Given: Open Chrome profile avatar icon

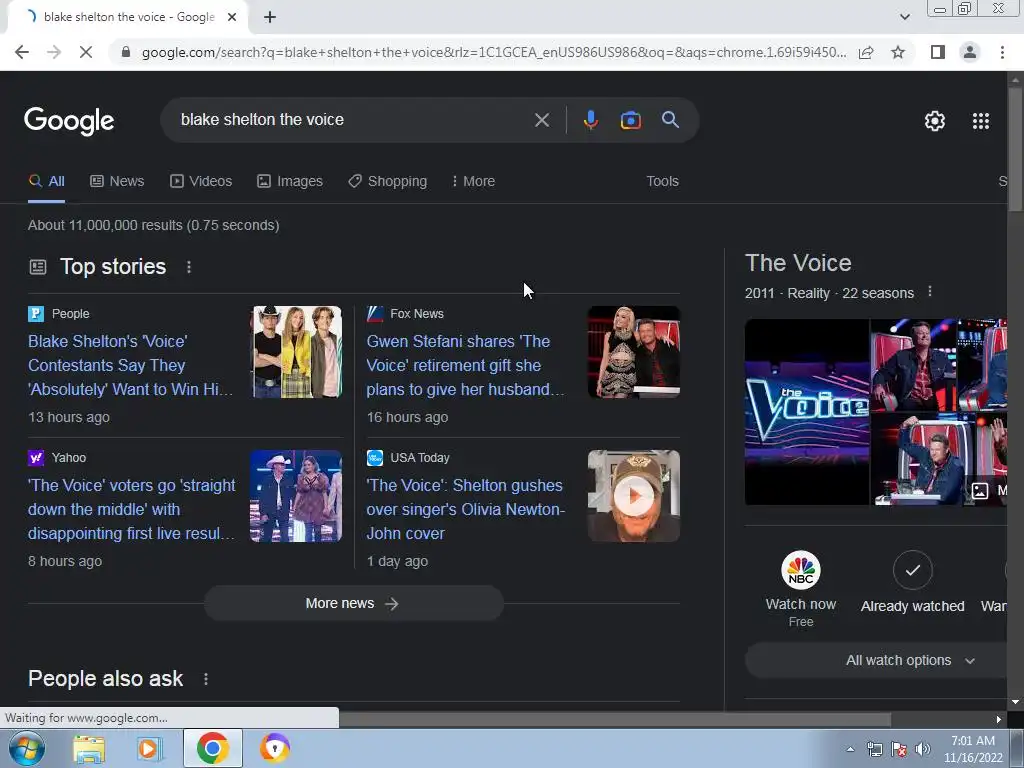Looking at the screenshot, I should click(x=970, y=52).
